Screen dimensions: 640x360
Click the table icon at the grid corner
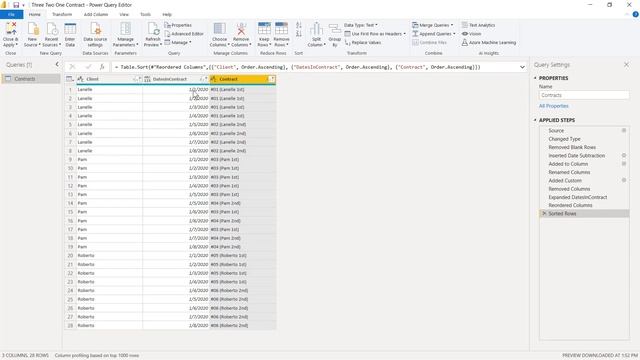pyautogui.click(x=70, y=79)
